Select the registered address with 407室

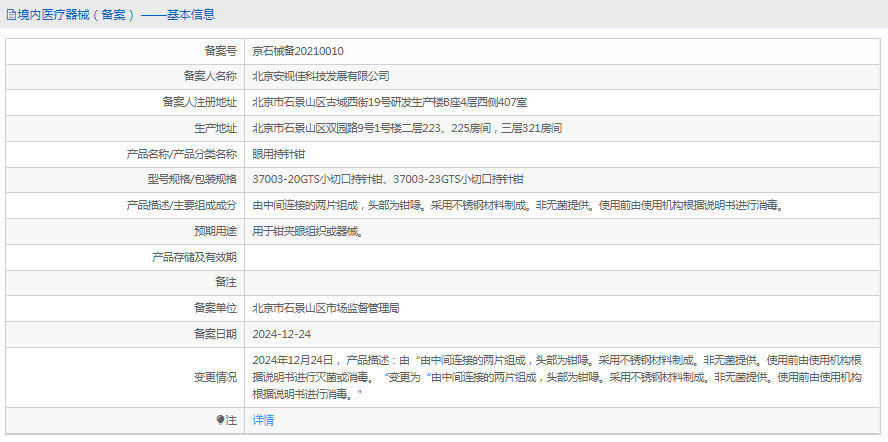(x=390, y=103)
